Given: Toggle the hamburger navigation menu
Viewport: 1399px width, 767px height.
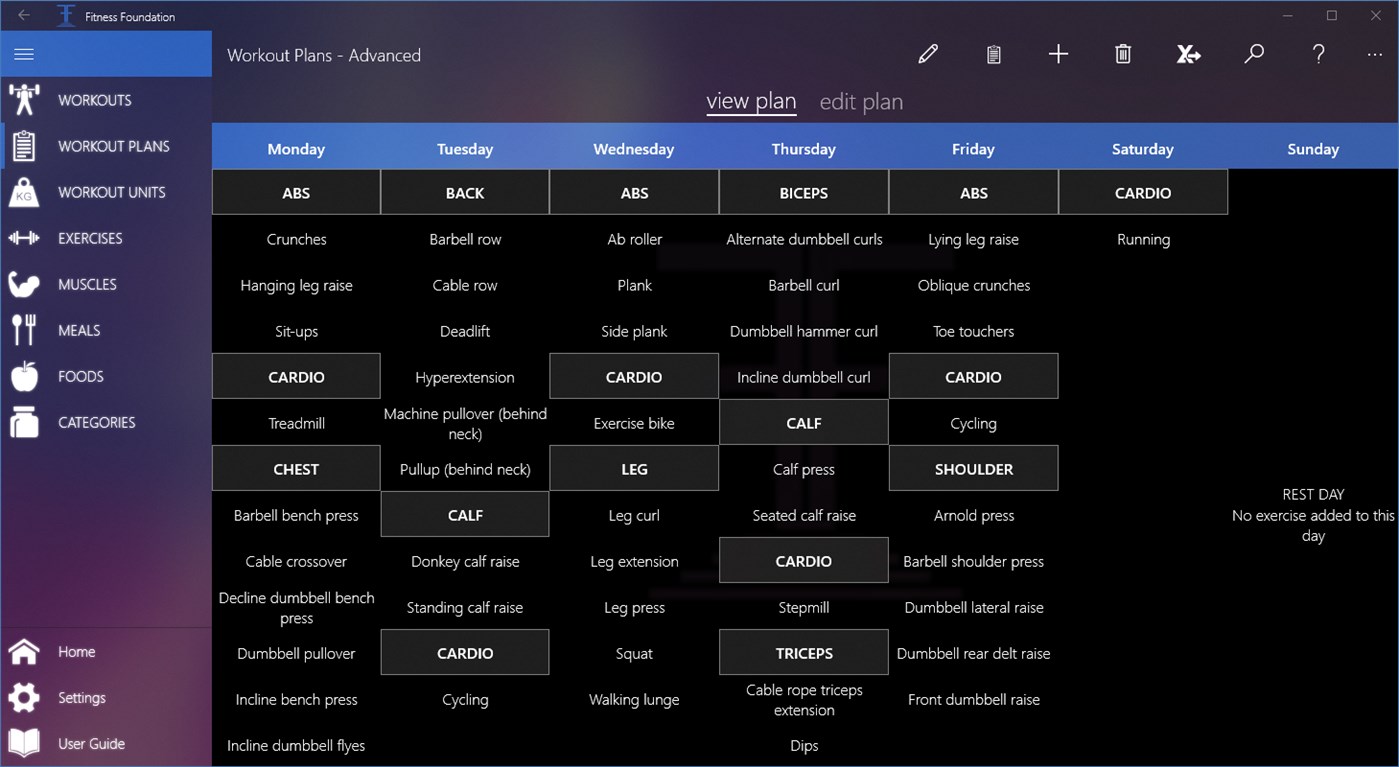Looking at the screenshot, I should (x=24, y=54).
